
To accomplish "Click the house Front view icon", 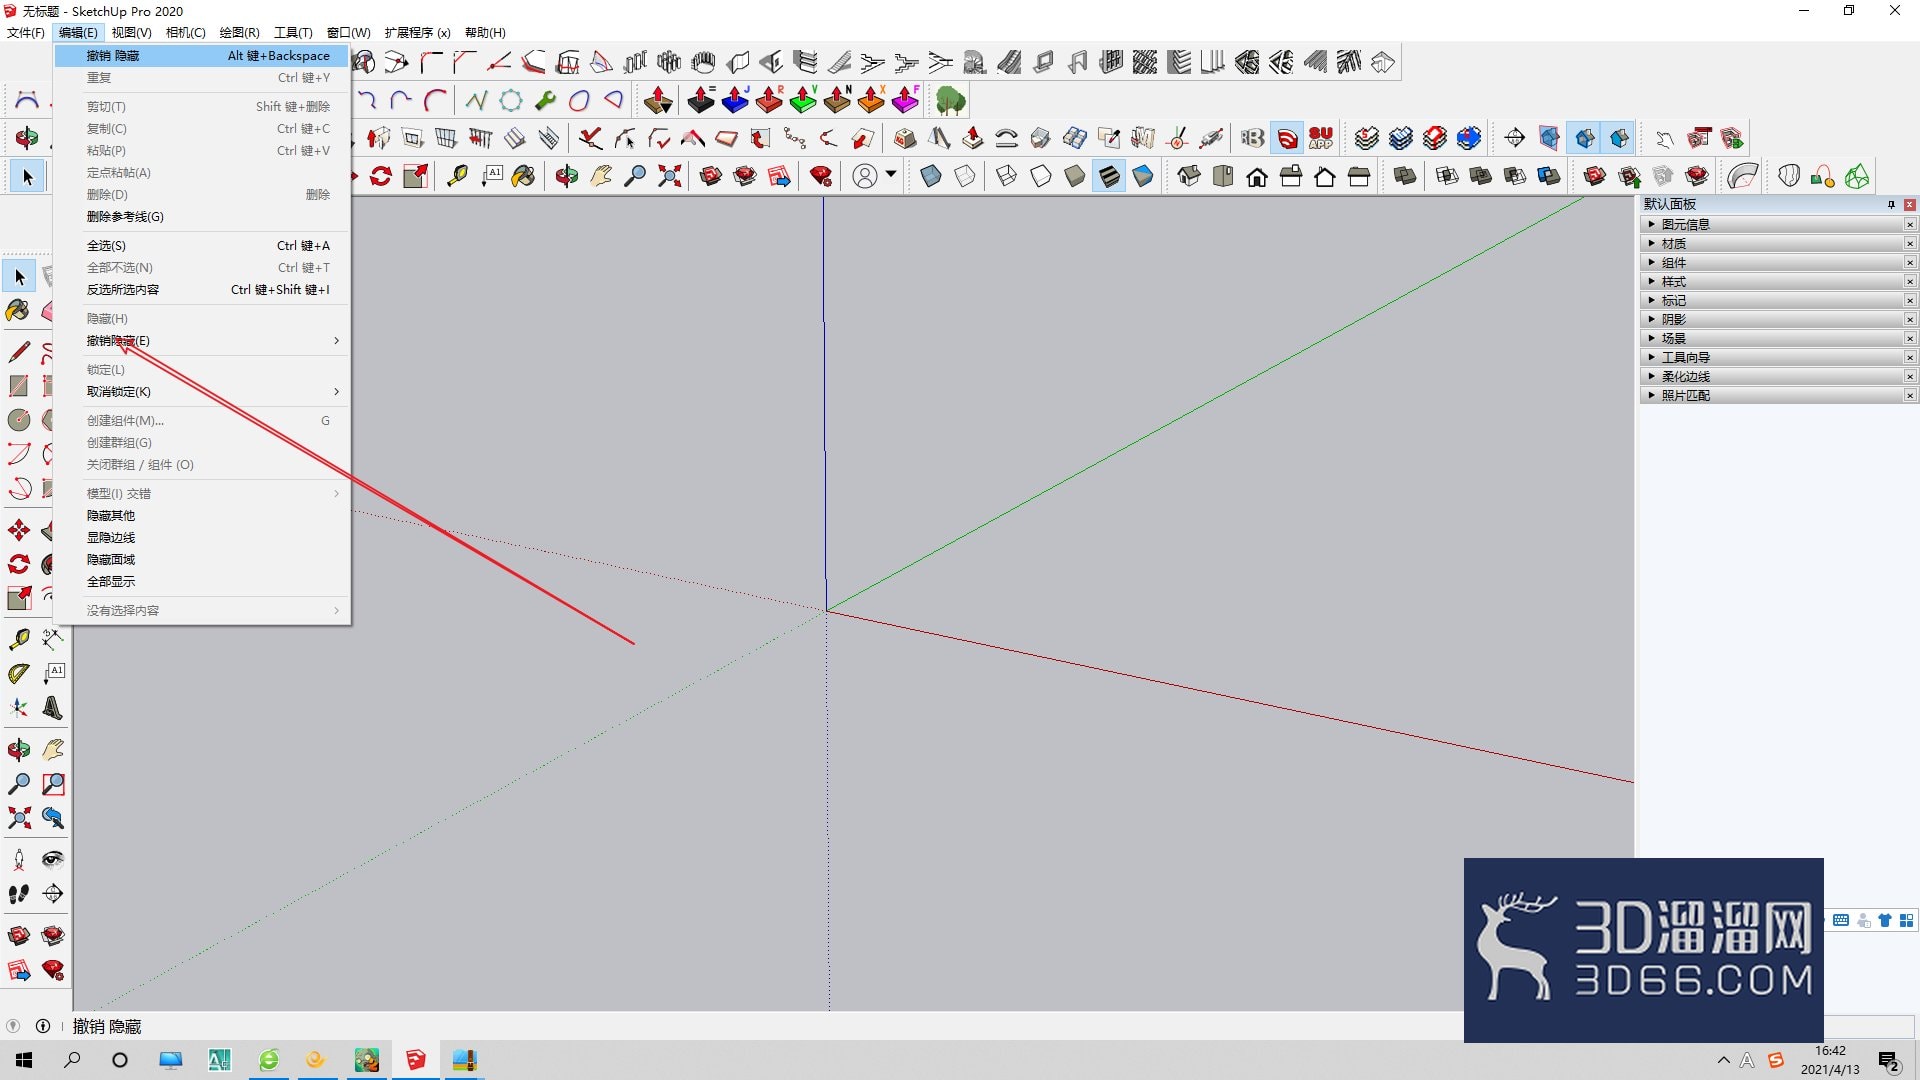I will 1257,177.
